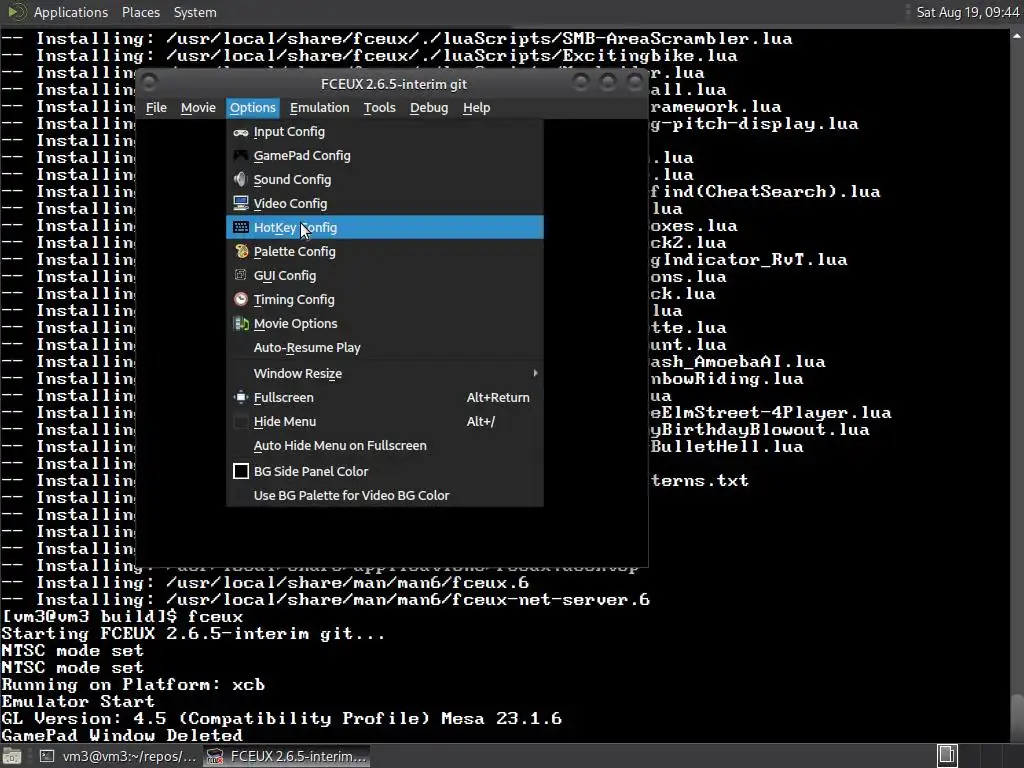Image resolution: width=1024 pixels, height=768 pixels.
Task: Open the Emulation menu
Action: 319,108
